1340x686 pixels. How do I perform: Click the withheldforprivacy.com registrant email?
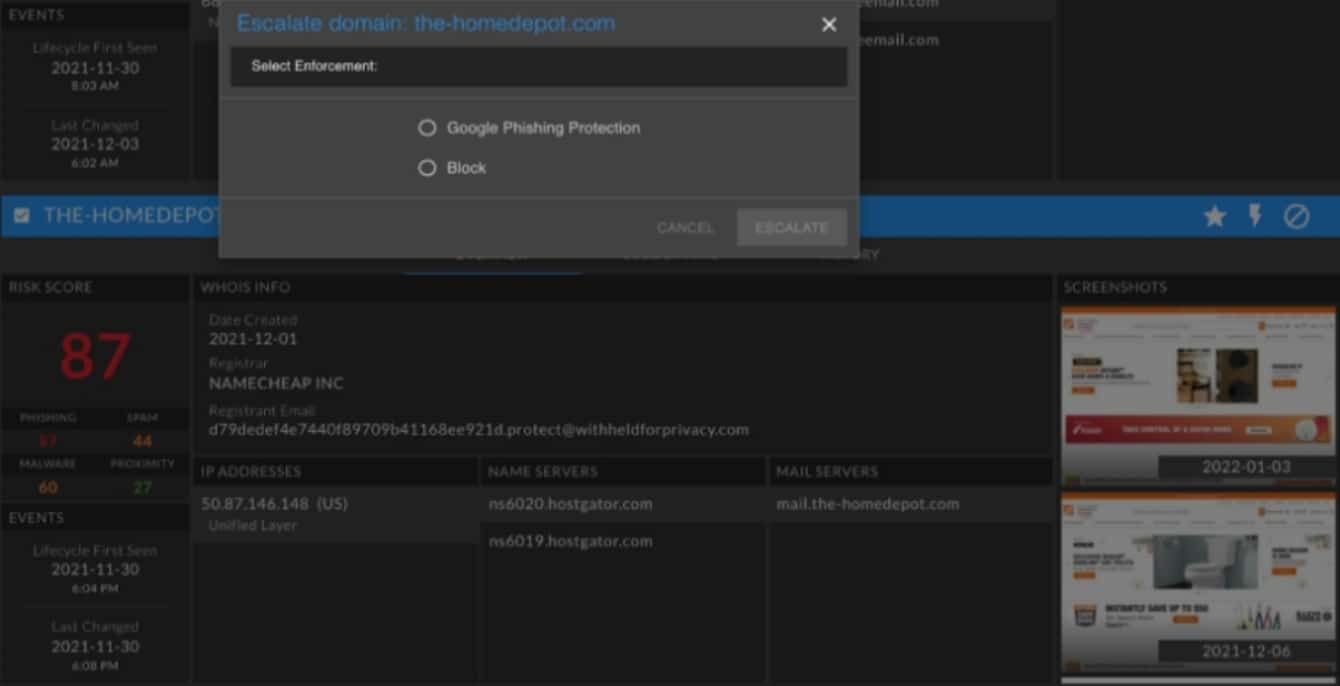point(478,429)
